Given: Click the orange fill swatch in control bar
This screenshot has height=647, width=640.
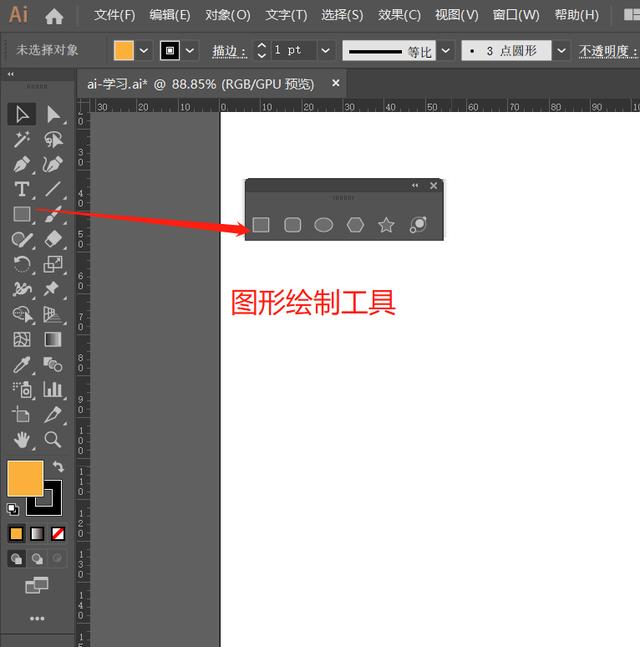Looking at the screenshot, I should 124,50.
